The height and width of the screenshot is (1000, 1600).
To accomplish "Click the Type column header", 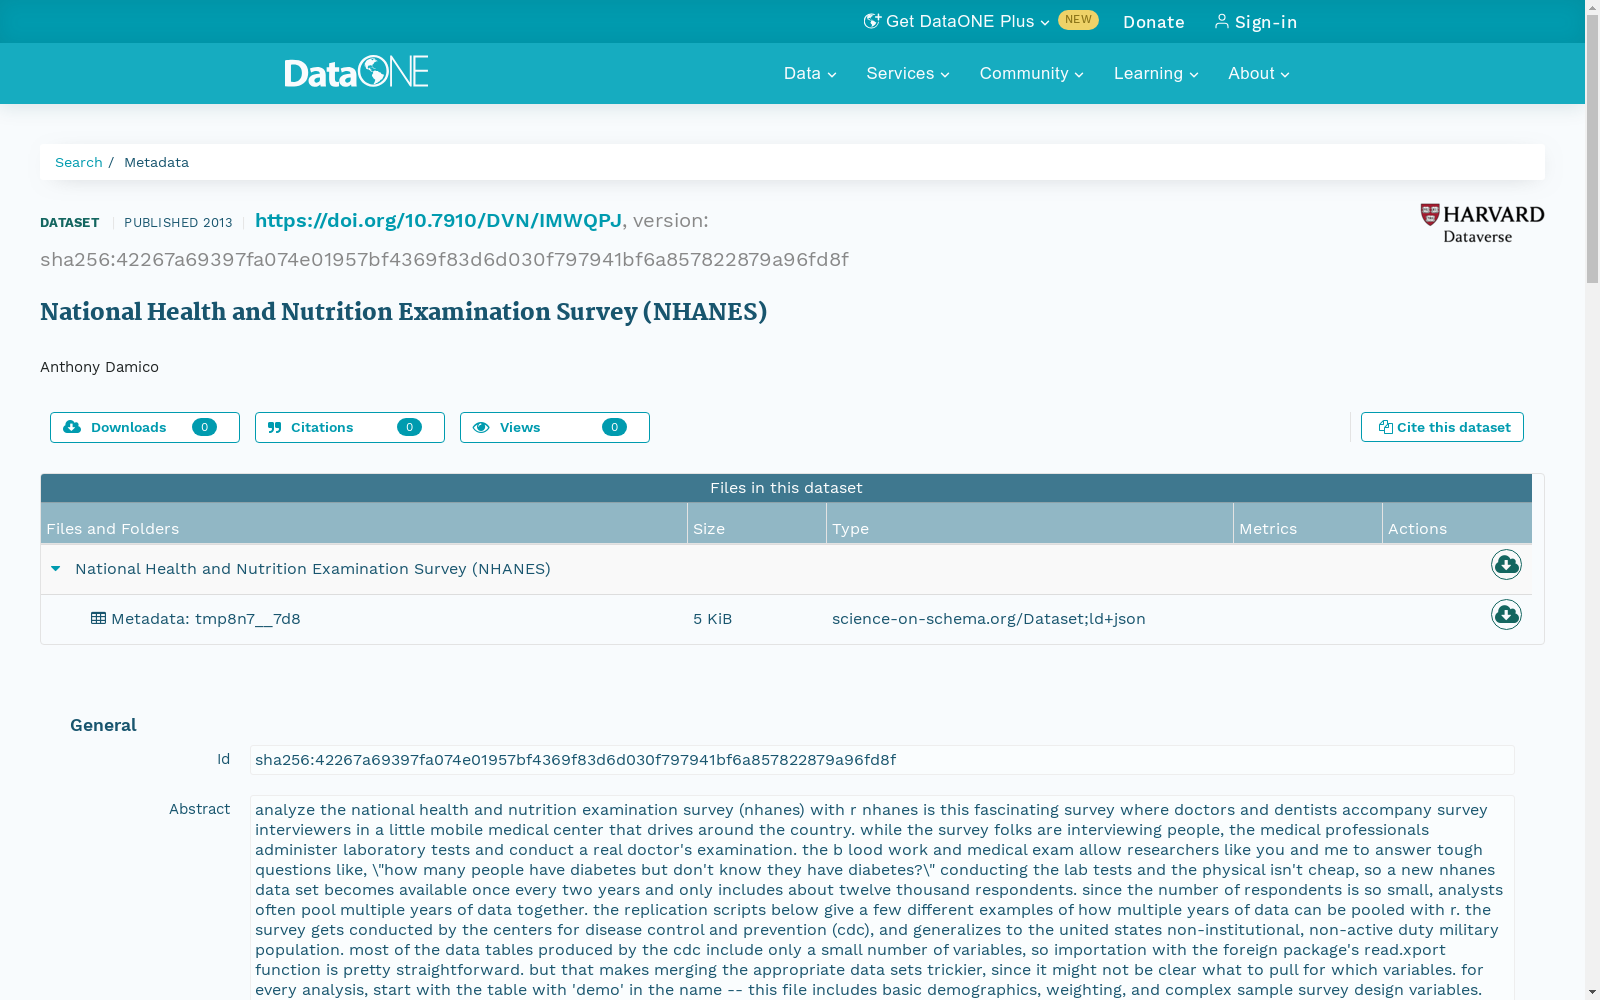I will 1030,523.
